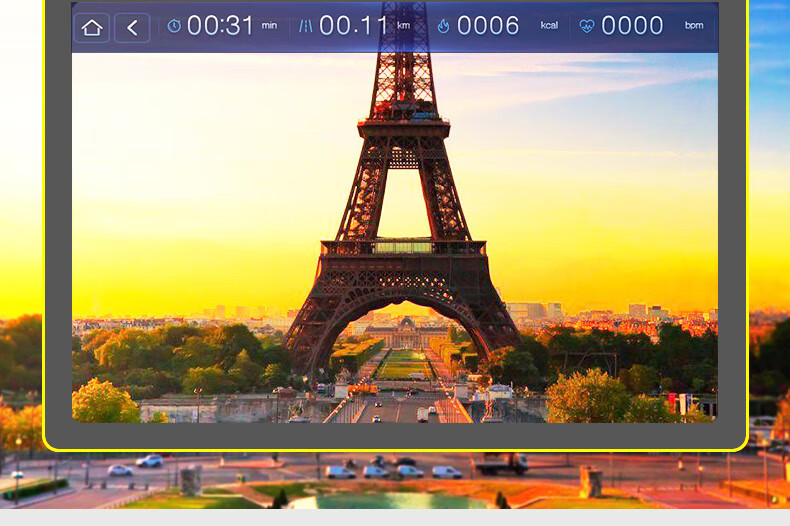Click the white truck outside the screen frame
Viewport: 790px width, 526px height.
point(500,463)
